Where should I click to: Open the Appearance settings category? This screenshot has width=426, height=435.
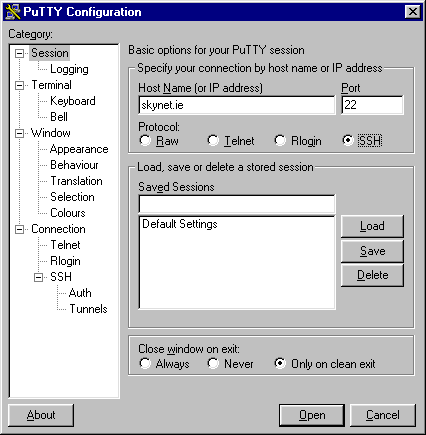click(x=79, y=149)
